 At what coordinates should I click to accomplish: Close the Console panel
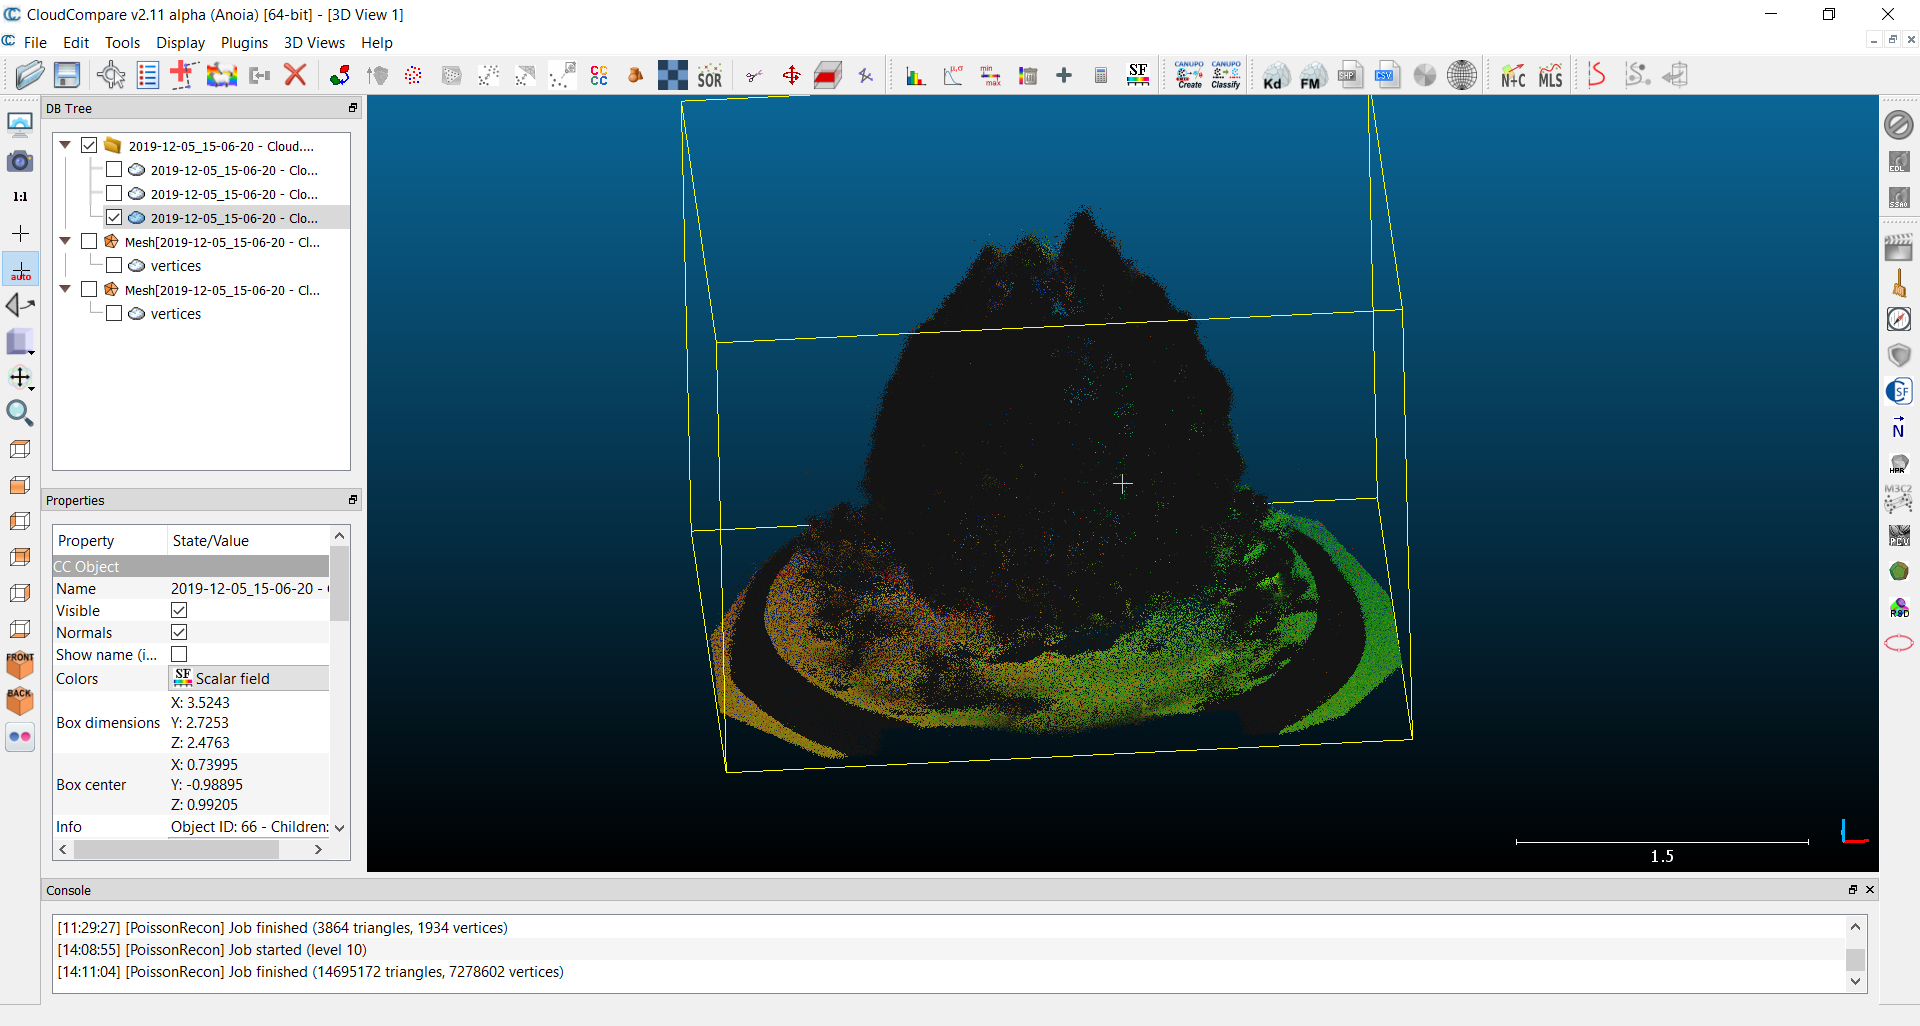pyautogui.click(x=1870, y=889)
